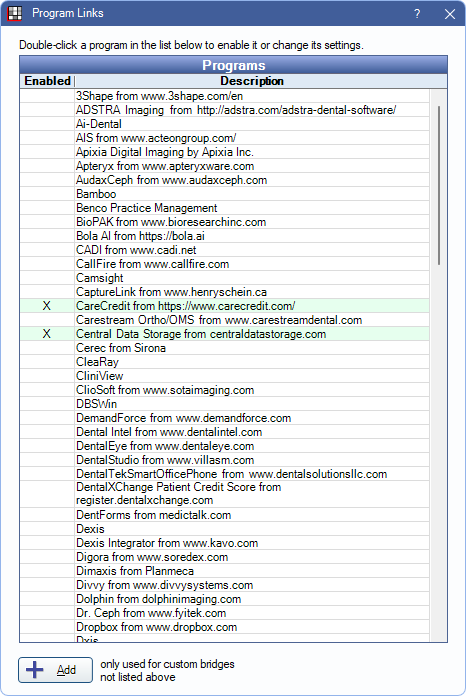Click the Add button for custom bridges
This screenshot has width=466, height=696.
[x=55, y=670]
